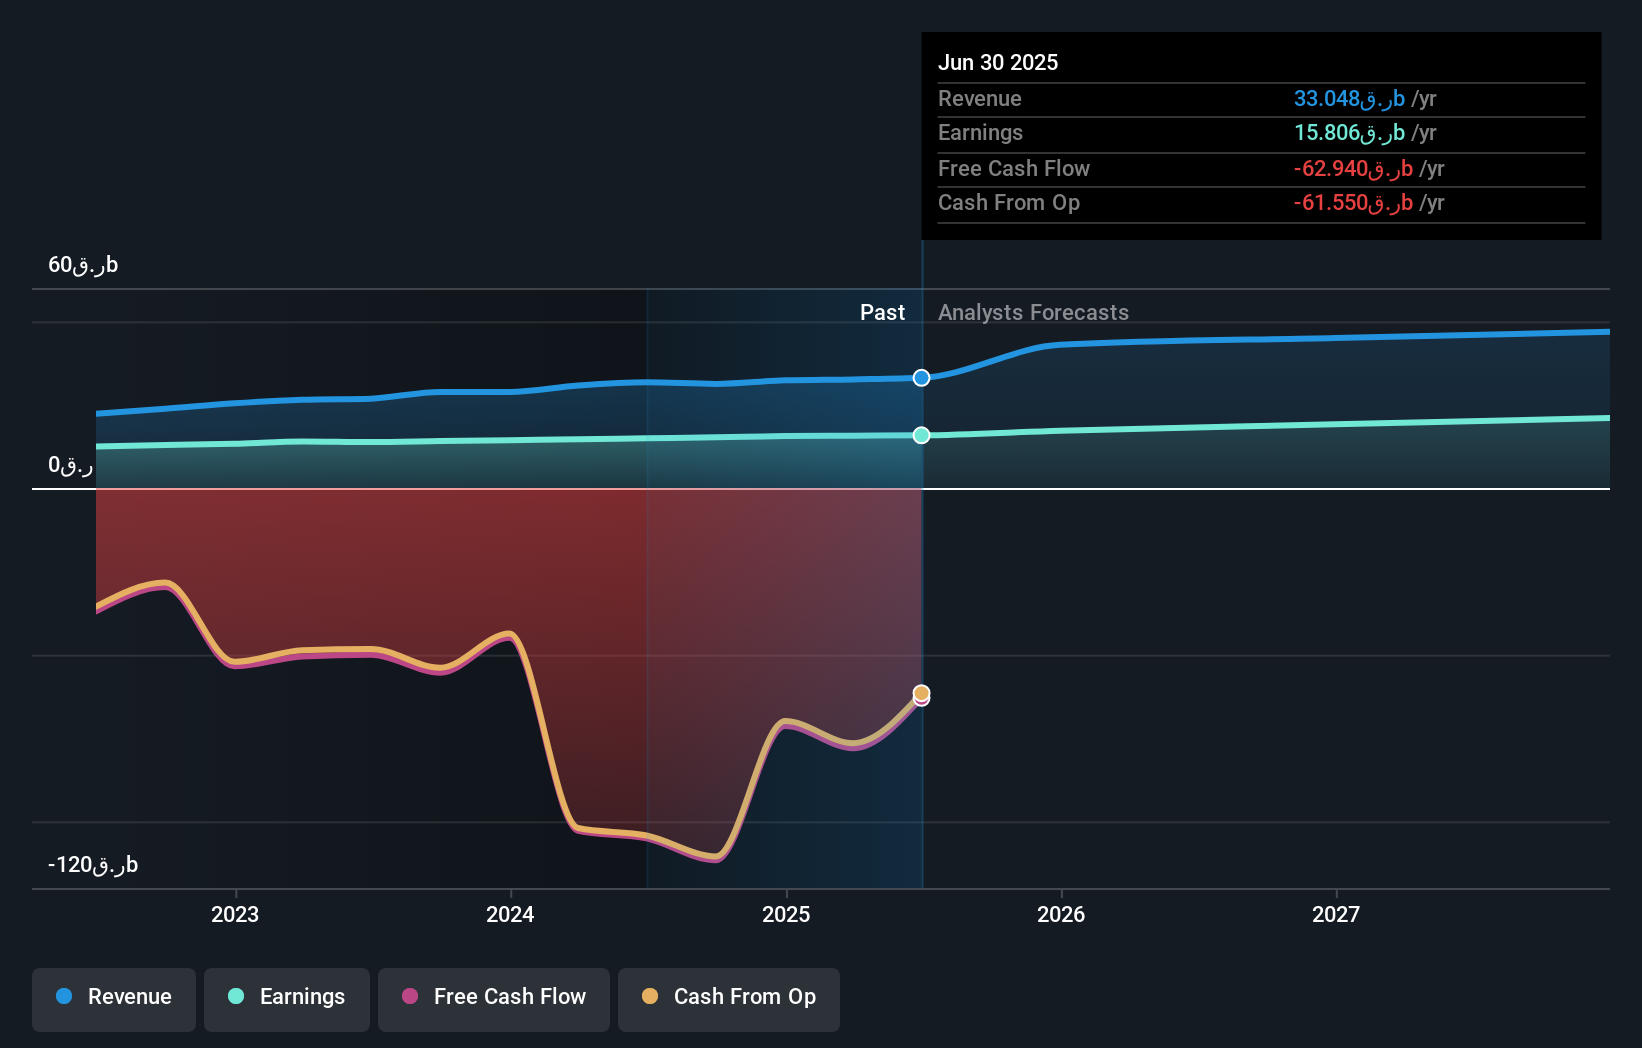This screenshot has height=1048, width=1642.
Task: Click the blue Revenue legend dot
Action: pos(63,997)
